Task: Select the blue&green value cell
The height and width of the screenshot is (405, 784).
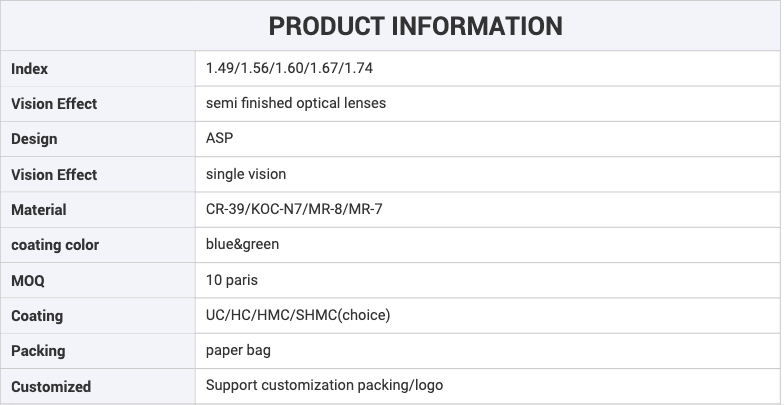Action: (x=243, y=244)
